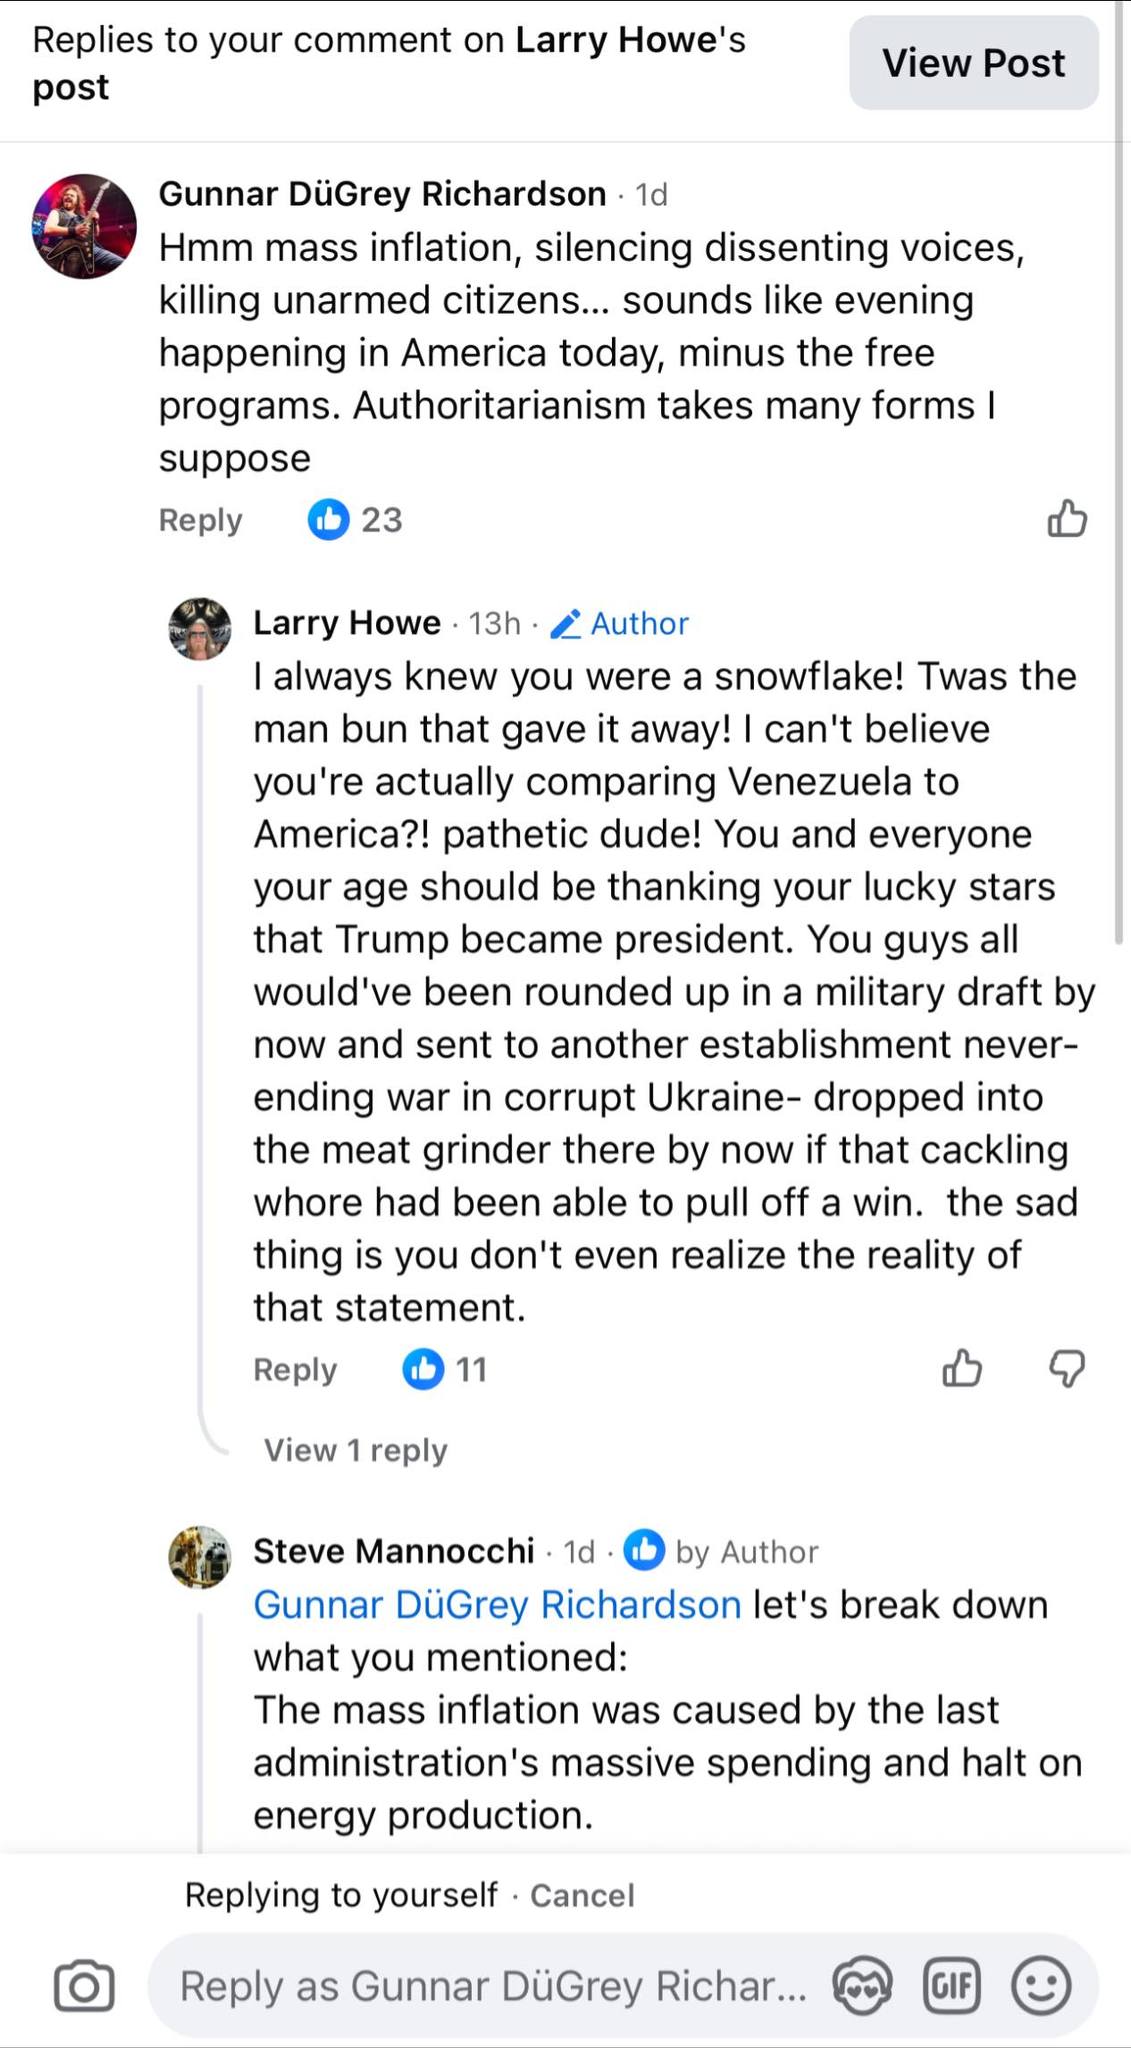View the 11 reactions on Larry's reply
Viewport: 1131px width, 2048px height.
[445, 1369]
